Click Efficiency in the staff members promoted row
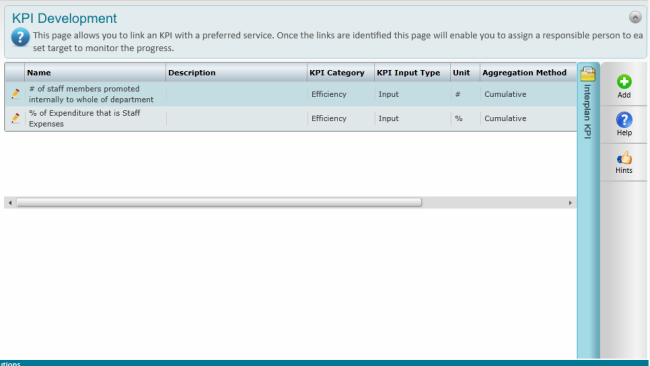Viewport: 650px width, 366px height. click(329, 94)
